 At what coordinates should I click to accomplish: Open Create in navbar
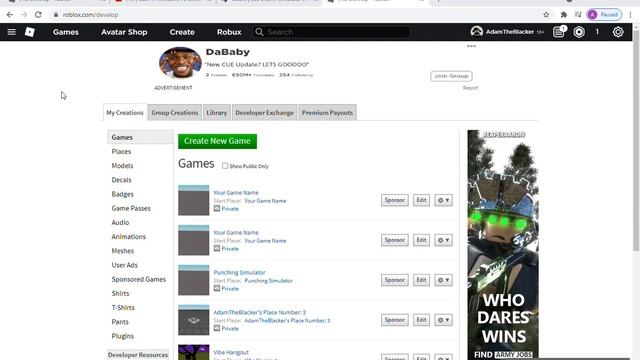pyautogui.click(x=182, y=32)
